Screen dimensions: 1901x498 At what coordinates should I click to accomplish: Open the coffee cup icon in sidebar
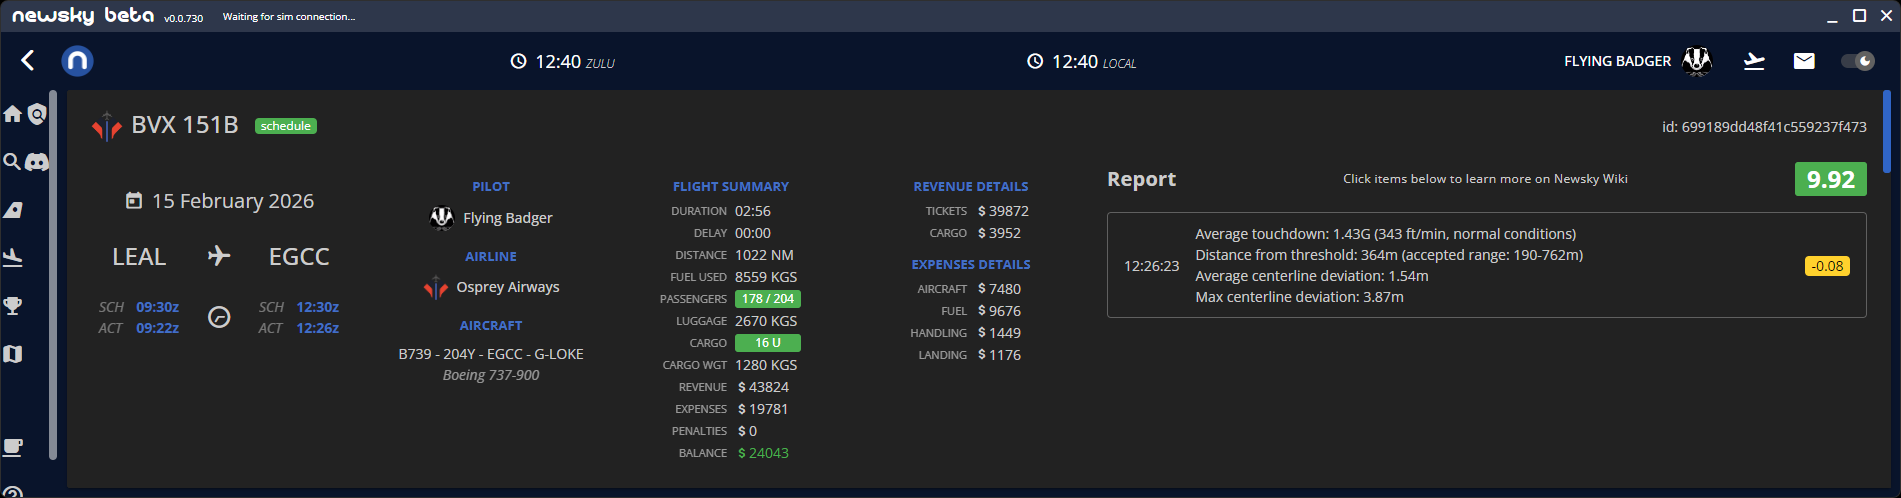click(13, 447)
